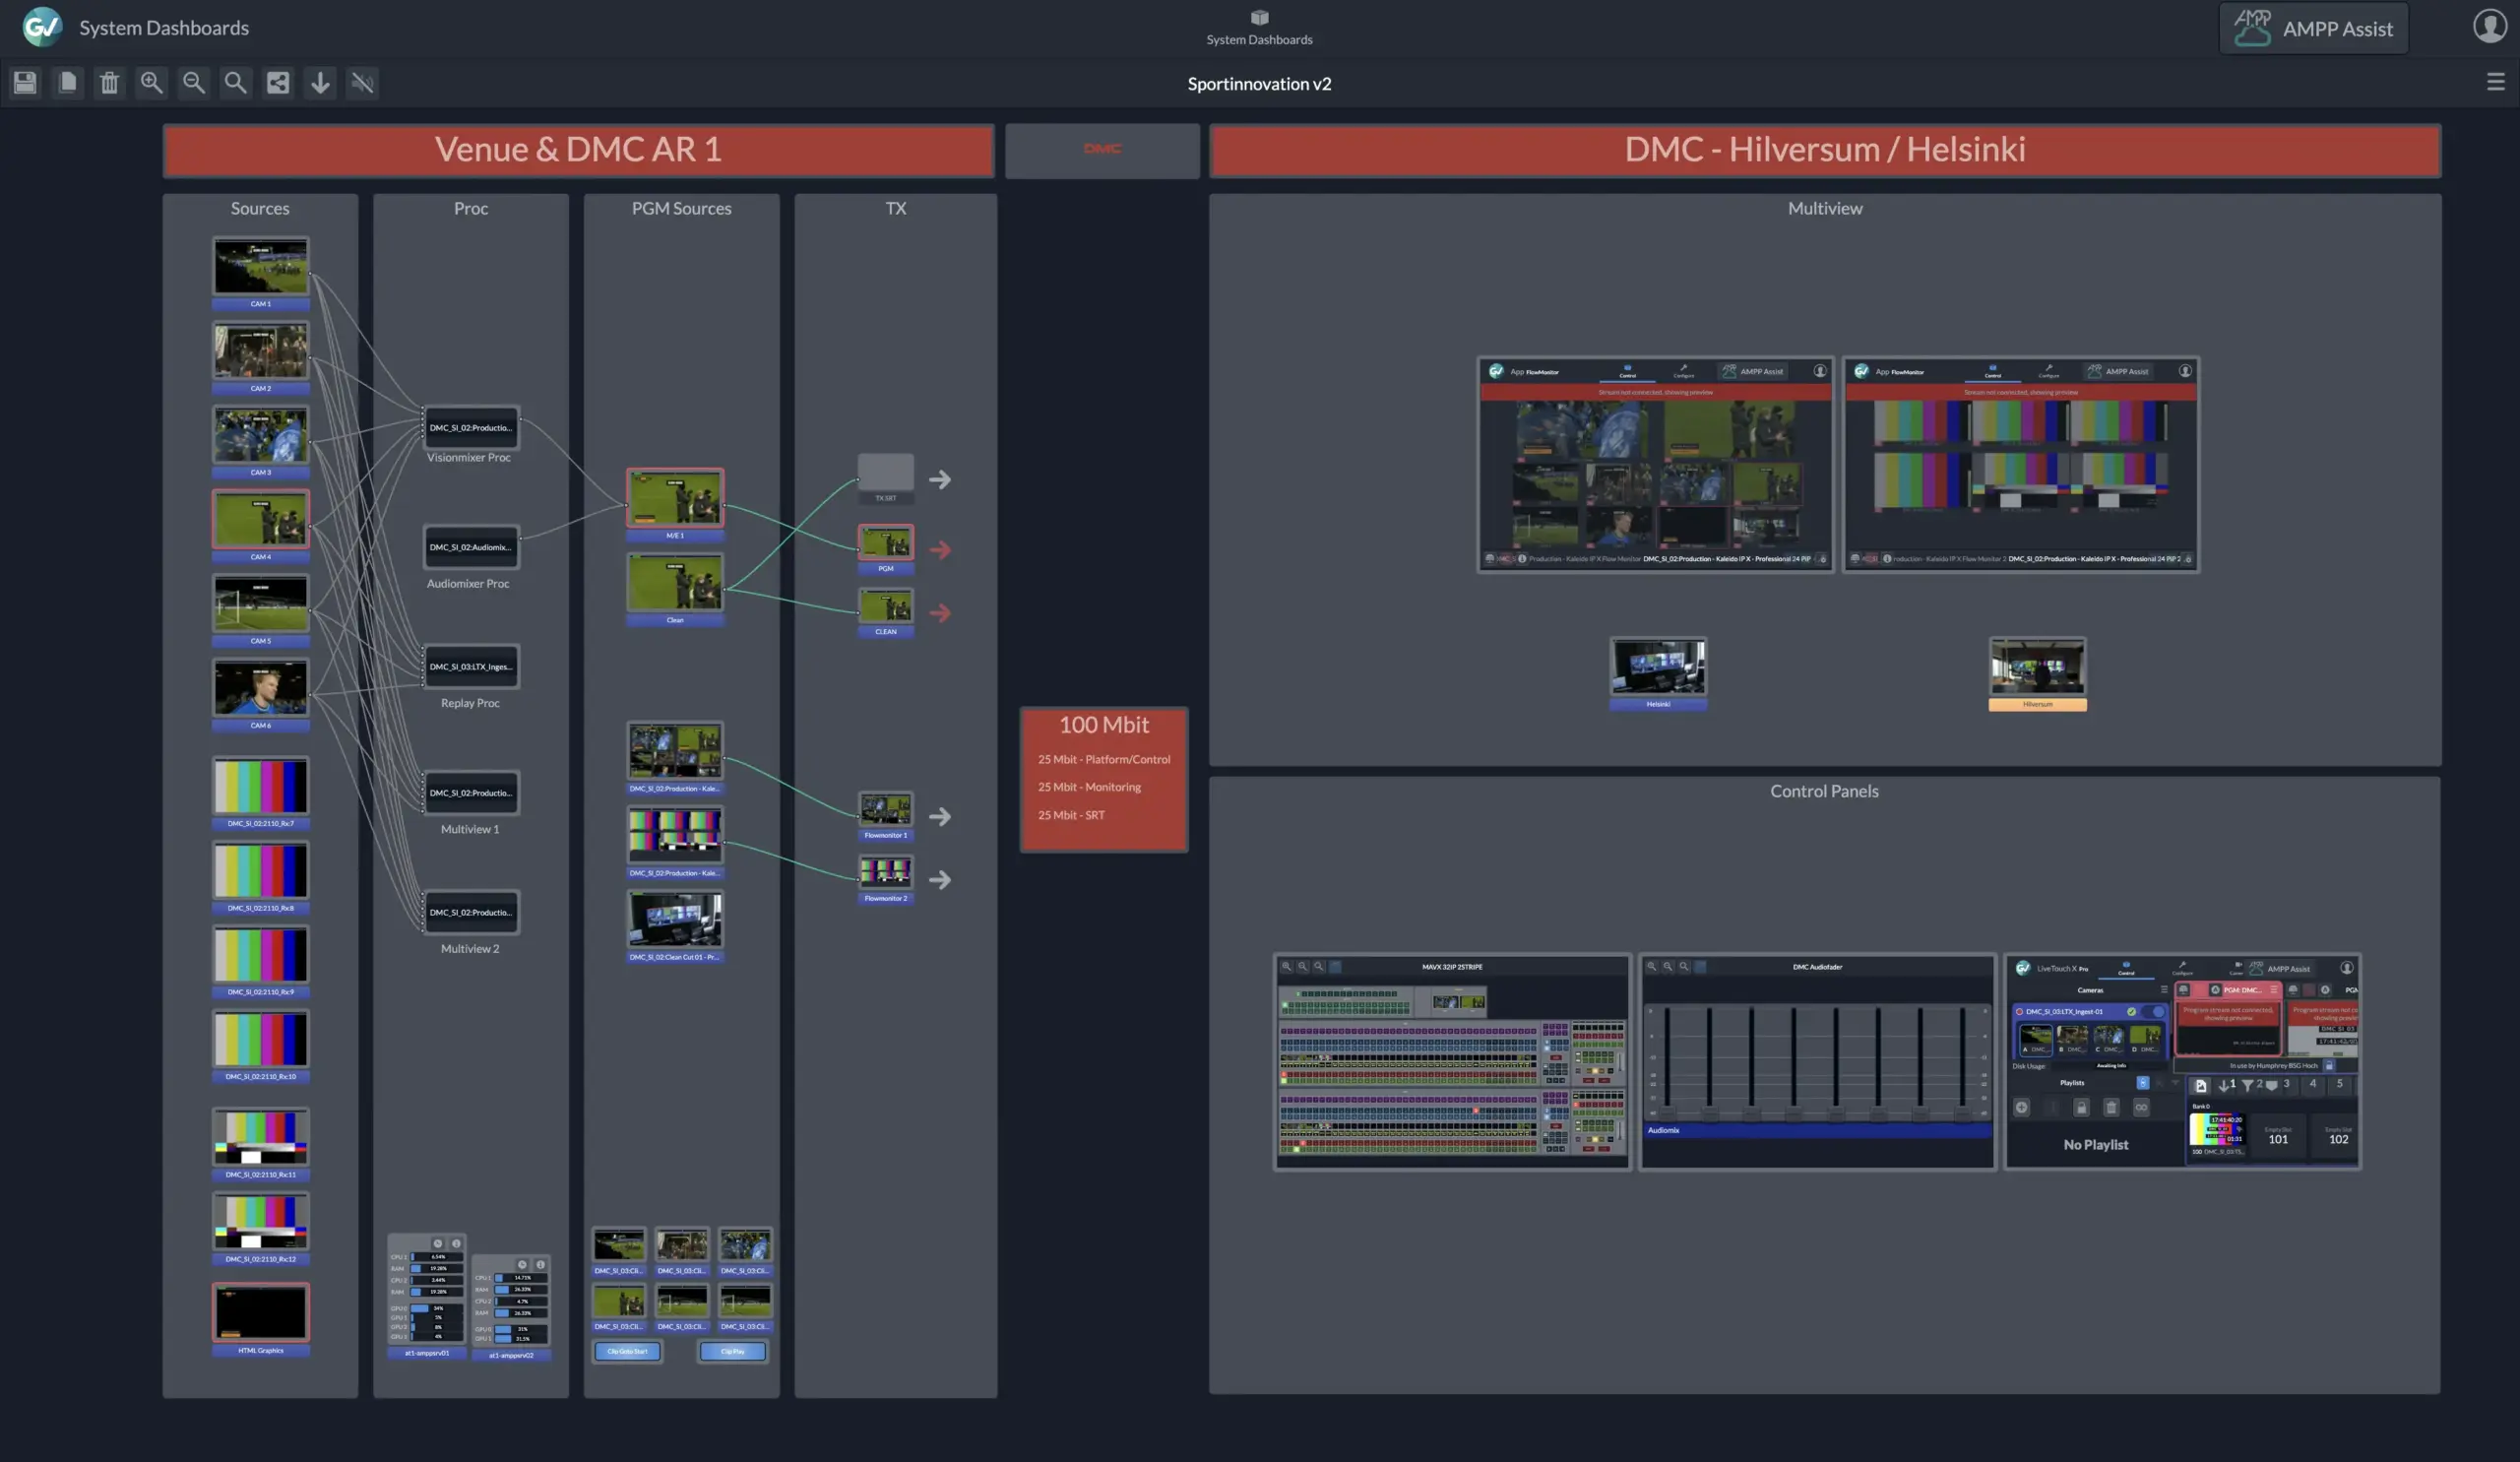Click the Duplicate pages icon in toolbar
The width and height of the screenshot is (2520, 1462).
tap(67, 83)
